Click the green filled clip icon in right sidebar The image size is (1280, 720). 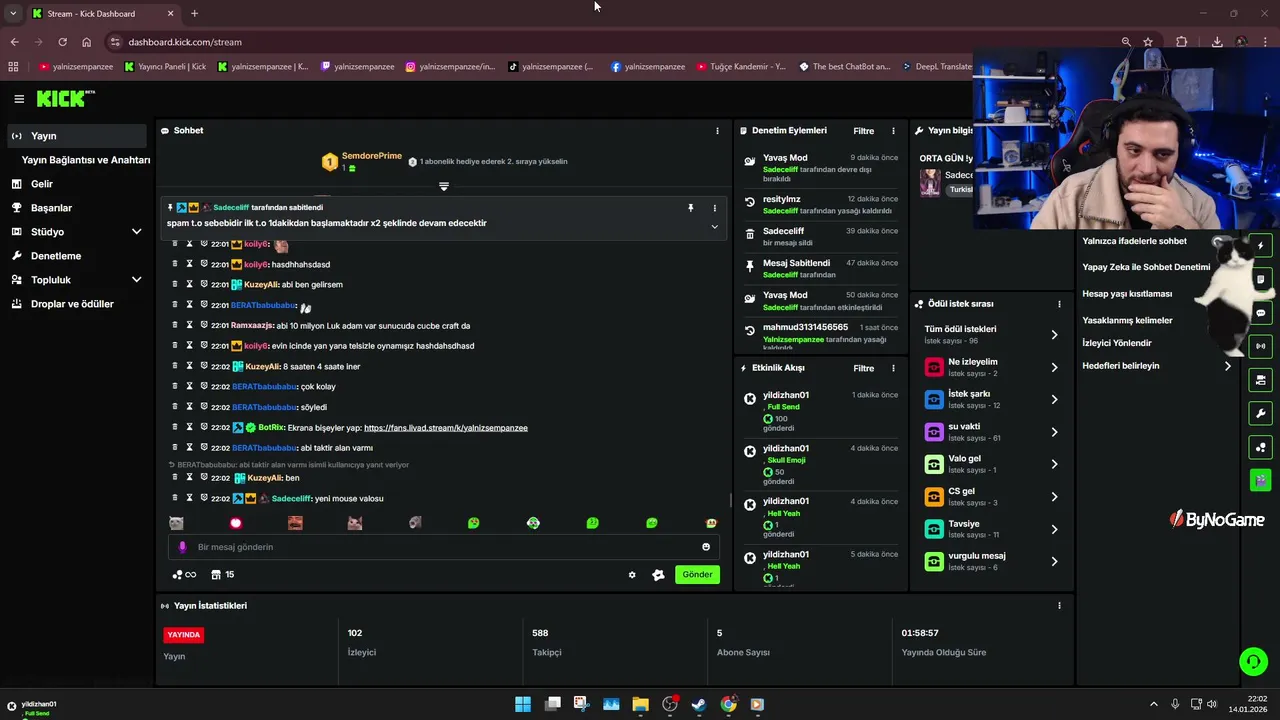coord(1260,480)
